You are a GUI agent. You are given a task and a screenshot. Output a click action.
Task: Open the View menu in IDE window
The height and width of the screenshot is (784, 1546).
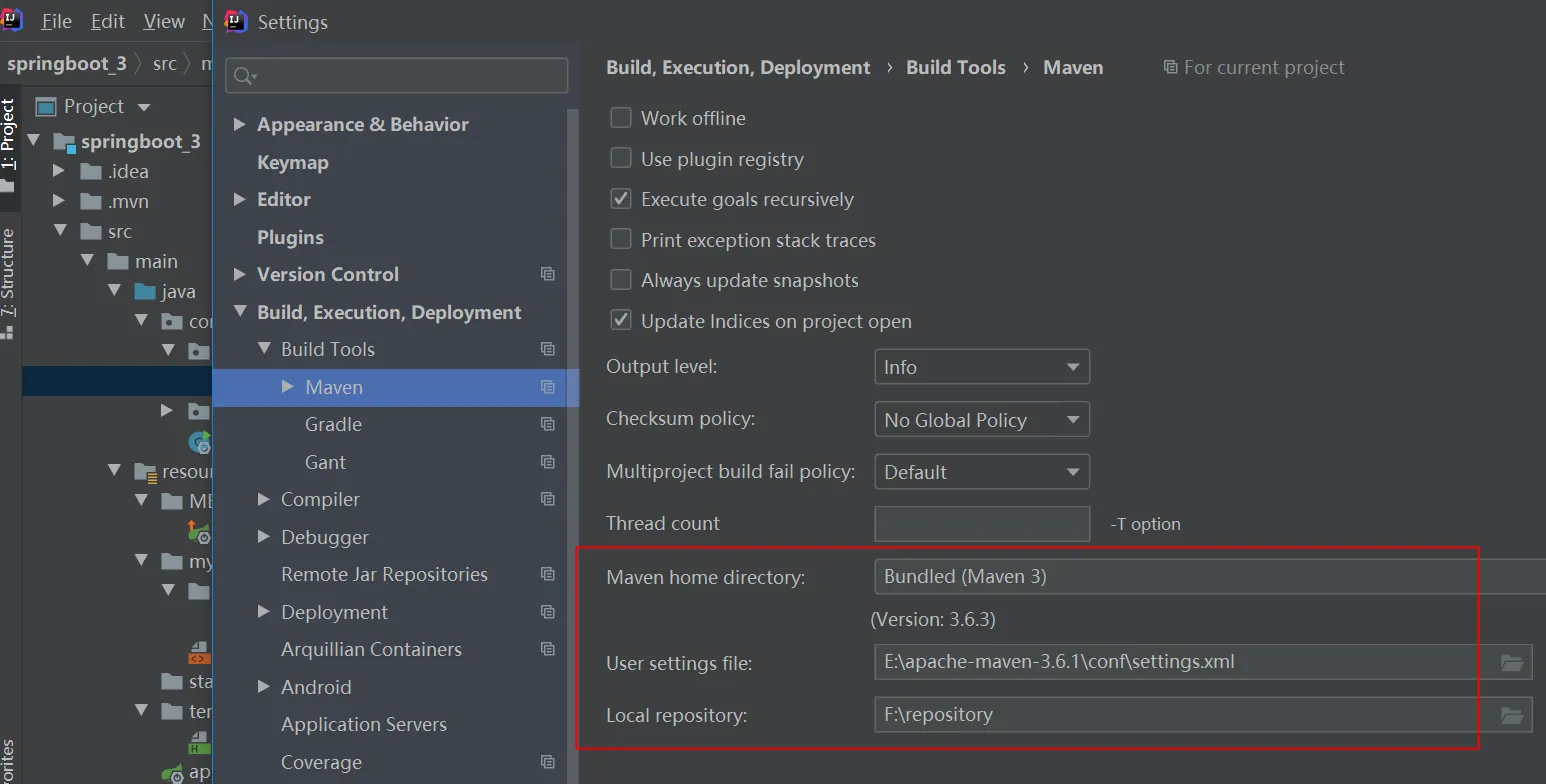164,21
